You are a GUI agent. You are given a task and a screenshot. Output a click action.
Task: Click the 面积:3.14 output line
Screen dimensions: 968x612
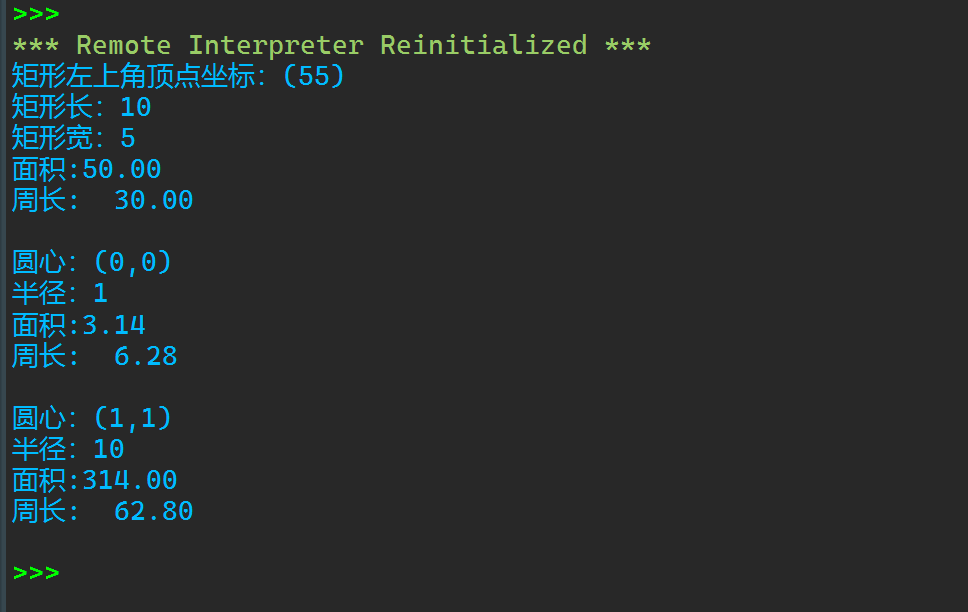coord(78,325)
